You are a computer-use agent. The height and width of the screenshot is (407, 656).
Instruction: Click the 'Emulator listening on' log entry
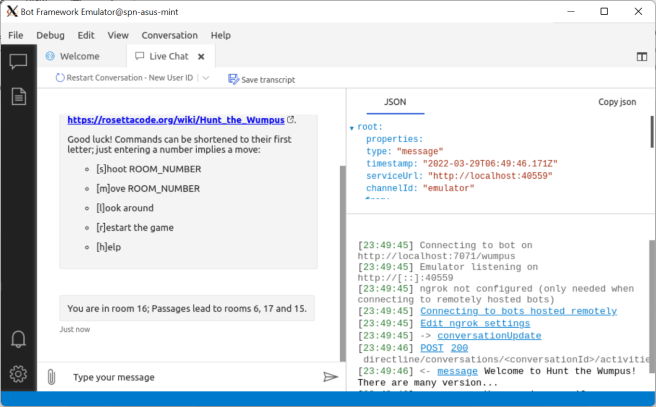pyautogui.click(x=448, y=272)
